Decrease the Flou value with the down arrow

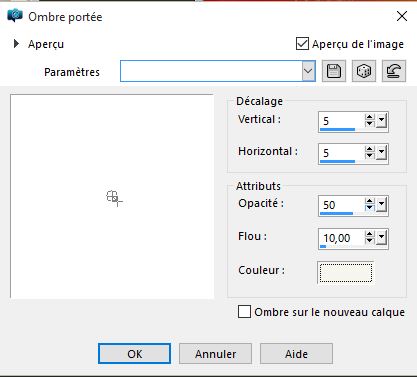pos(369,241)
